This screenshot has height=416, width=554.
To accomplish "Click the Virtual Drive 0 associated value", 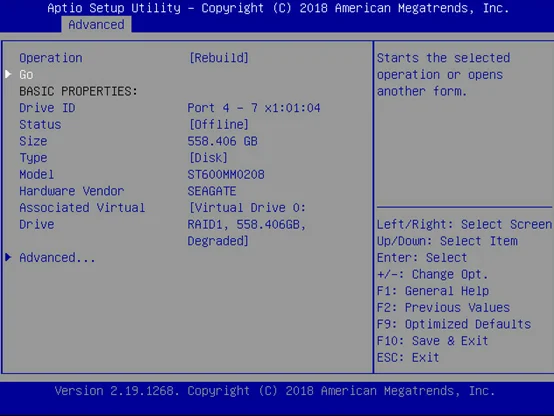I will click(x=247, y=224).
